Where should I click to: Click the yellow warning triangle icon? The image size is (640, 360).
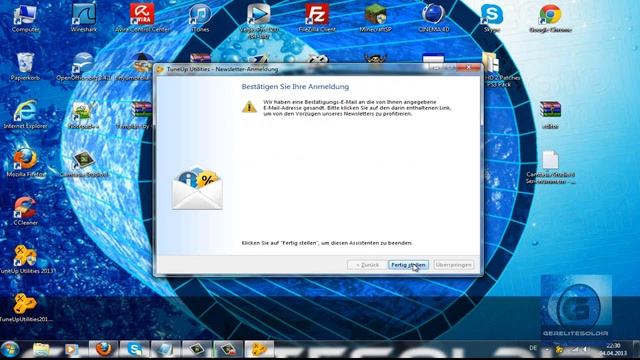[249, 107]
